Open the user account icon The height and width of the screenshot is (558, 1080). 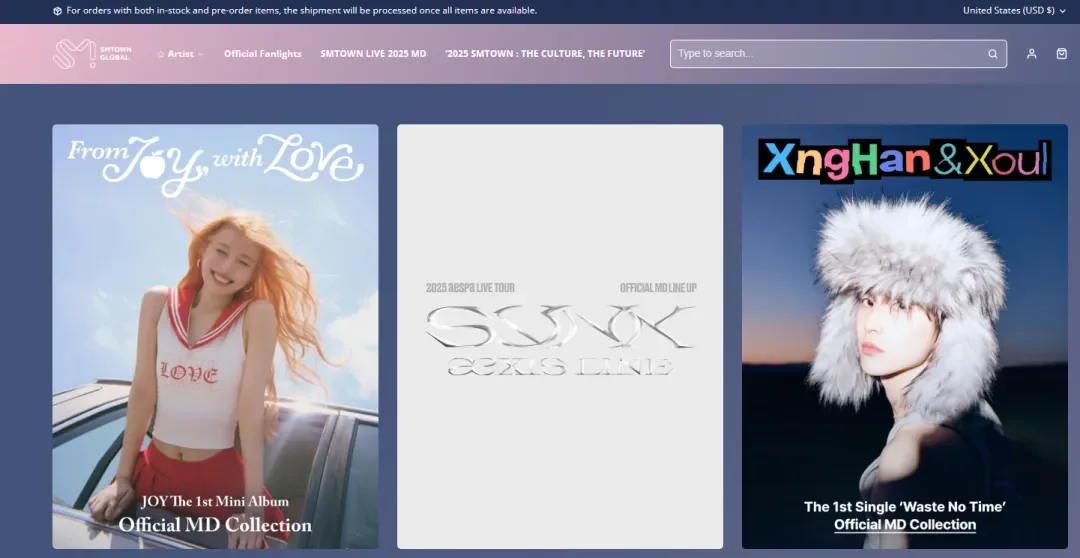point(1031,54)
